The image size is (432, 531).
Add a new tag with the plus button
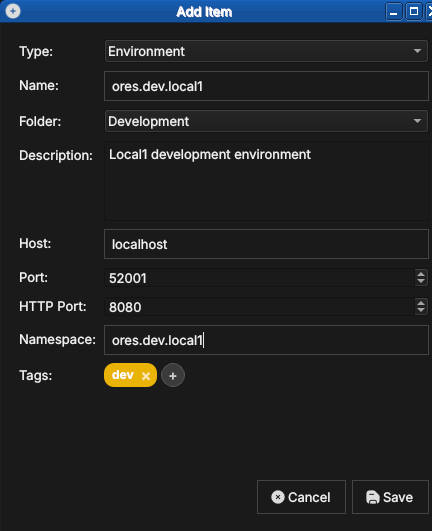point(173,376)
